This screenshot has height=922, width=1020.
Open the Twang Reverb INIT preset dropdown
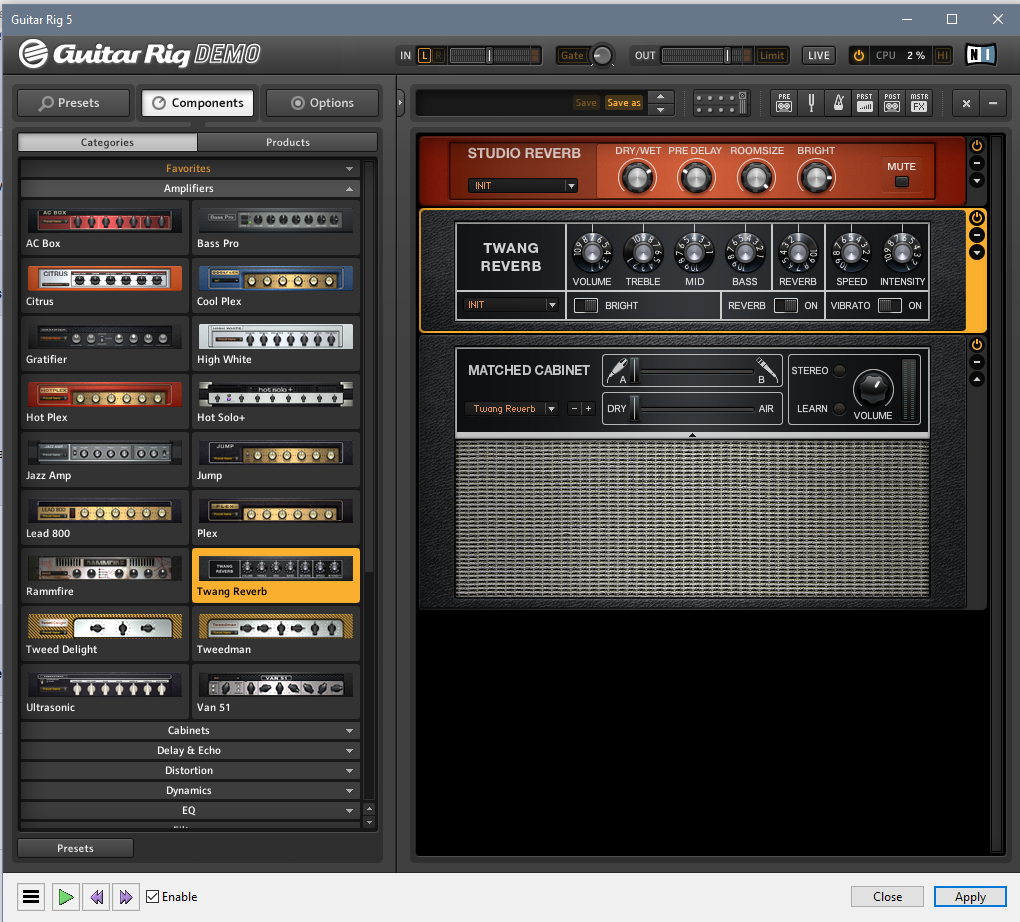coord(511,305)
